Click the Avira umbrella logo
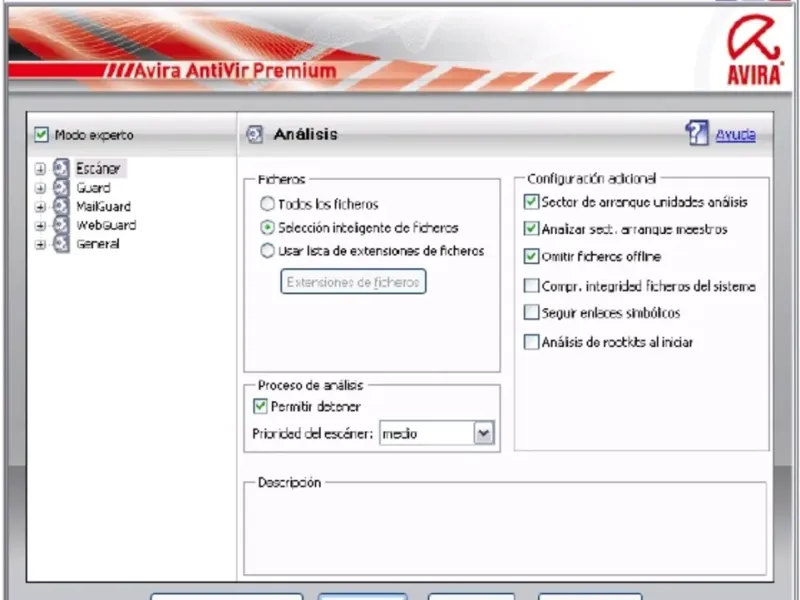 [x=754, y=50]
